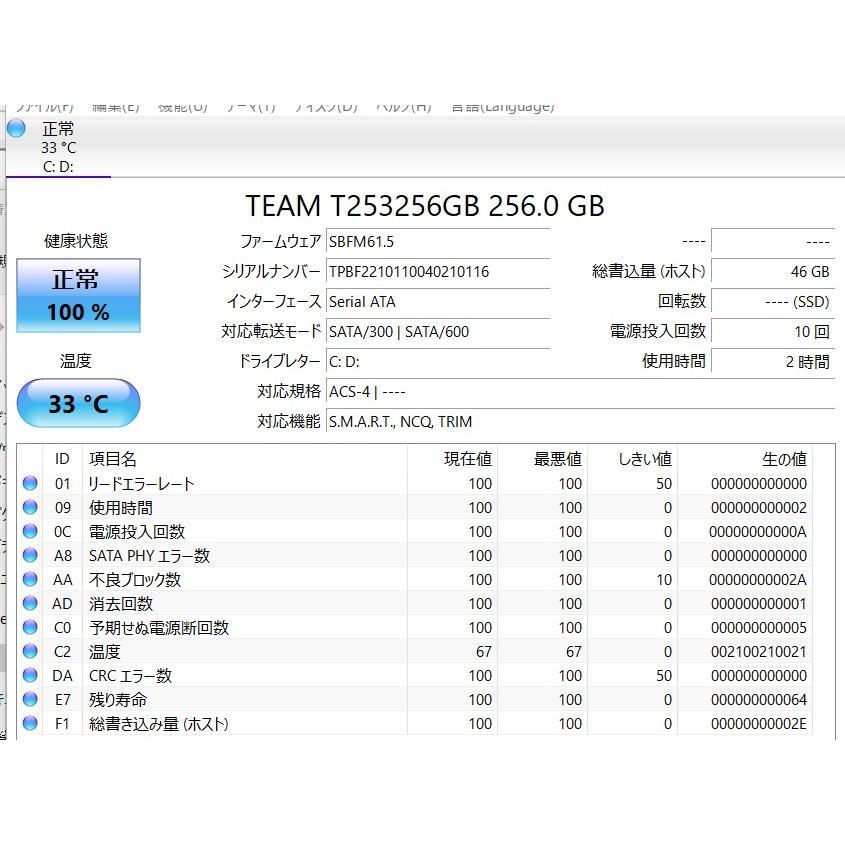
Task: Click the 33°C temperature gauge
Action: click(78, 403)
